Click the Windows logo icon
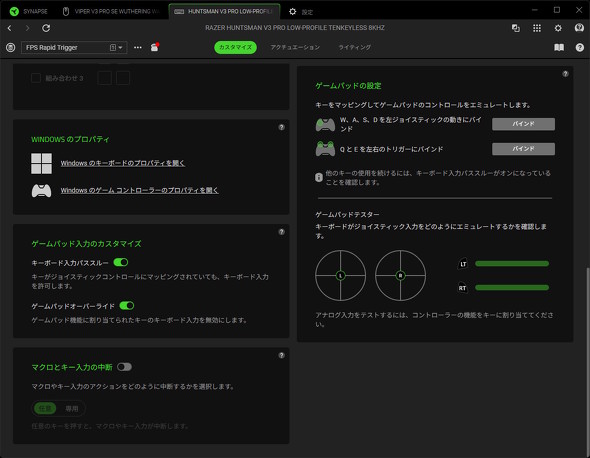 tap(41, 163)
